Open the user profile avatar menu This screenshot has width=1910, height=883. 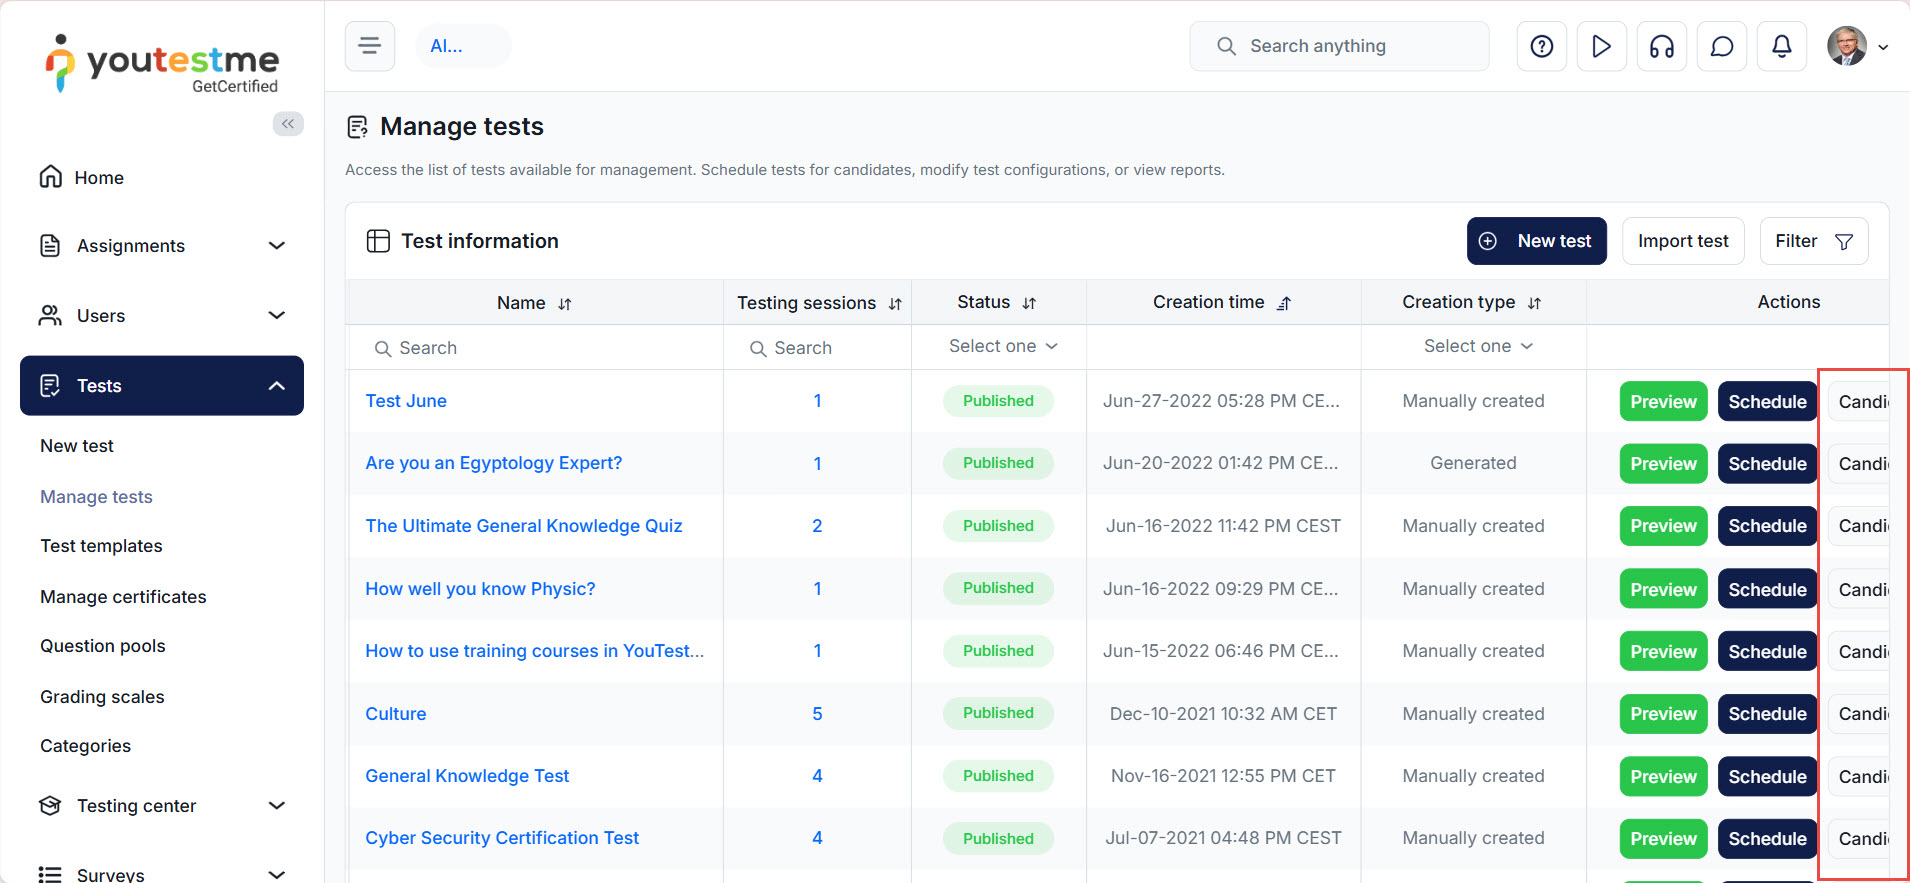tap(1856, 46)
